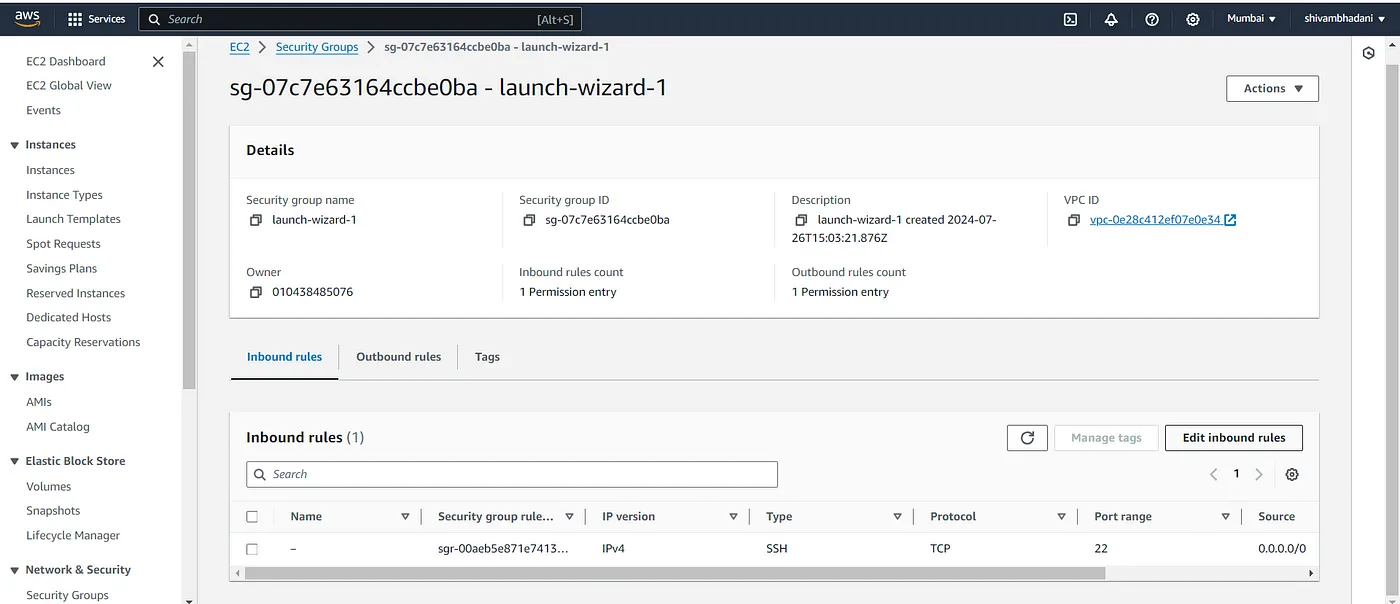The height and width of the screenshot is (604, 1400).
Task: Switch to the Outbound rules tab
Action: (398, 357)
